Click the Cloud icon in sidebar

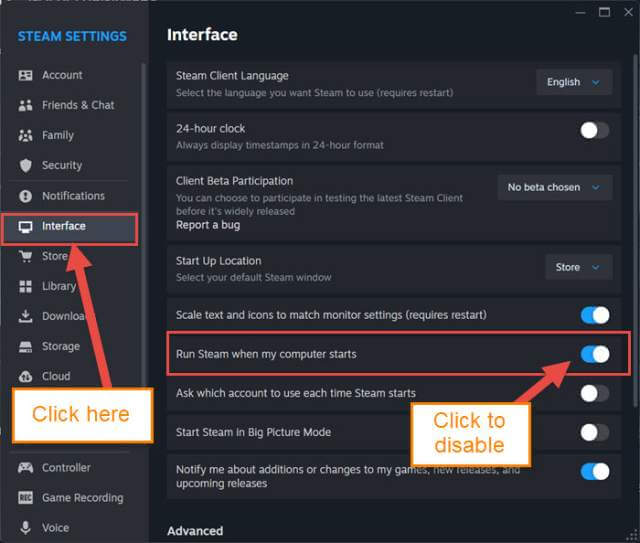coord(25,376)
